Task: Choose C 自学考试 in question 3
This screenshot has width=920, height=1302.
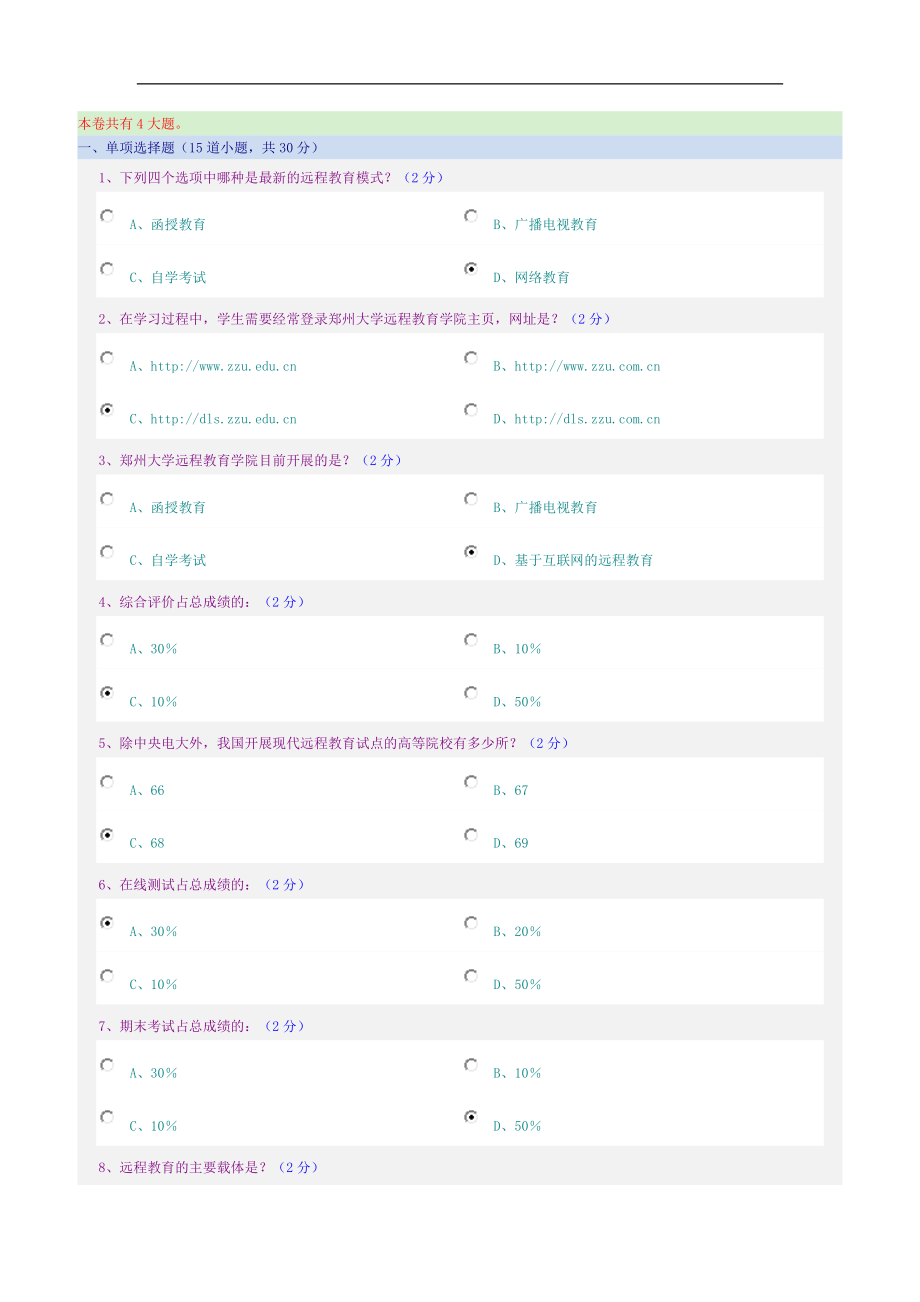Action: point(107,552)
